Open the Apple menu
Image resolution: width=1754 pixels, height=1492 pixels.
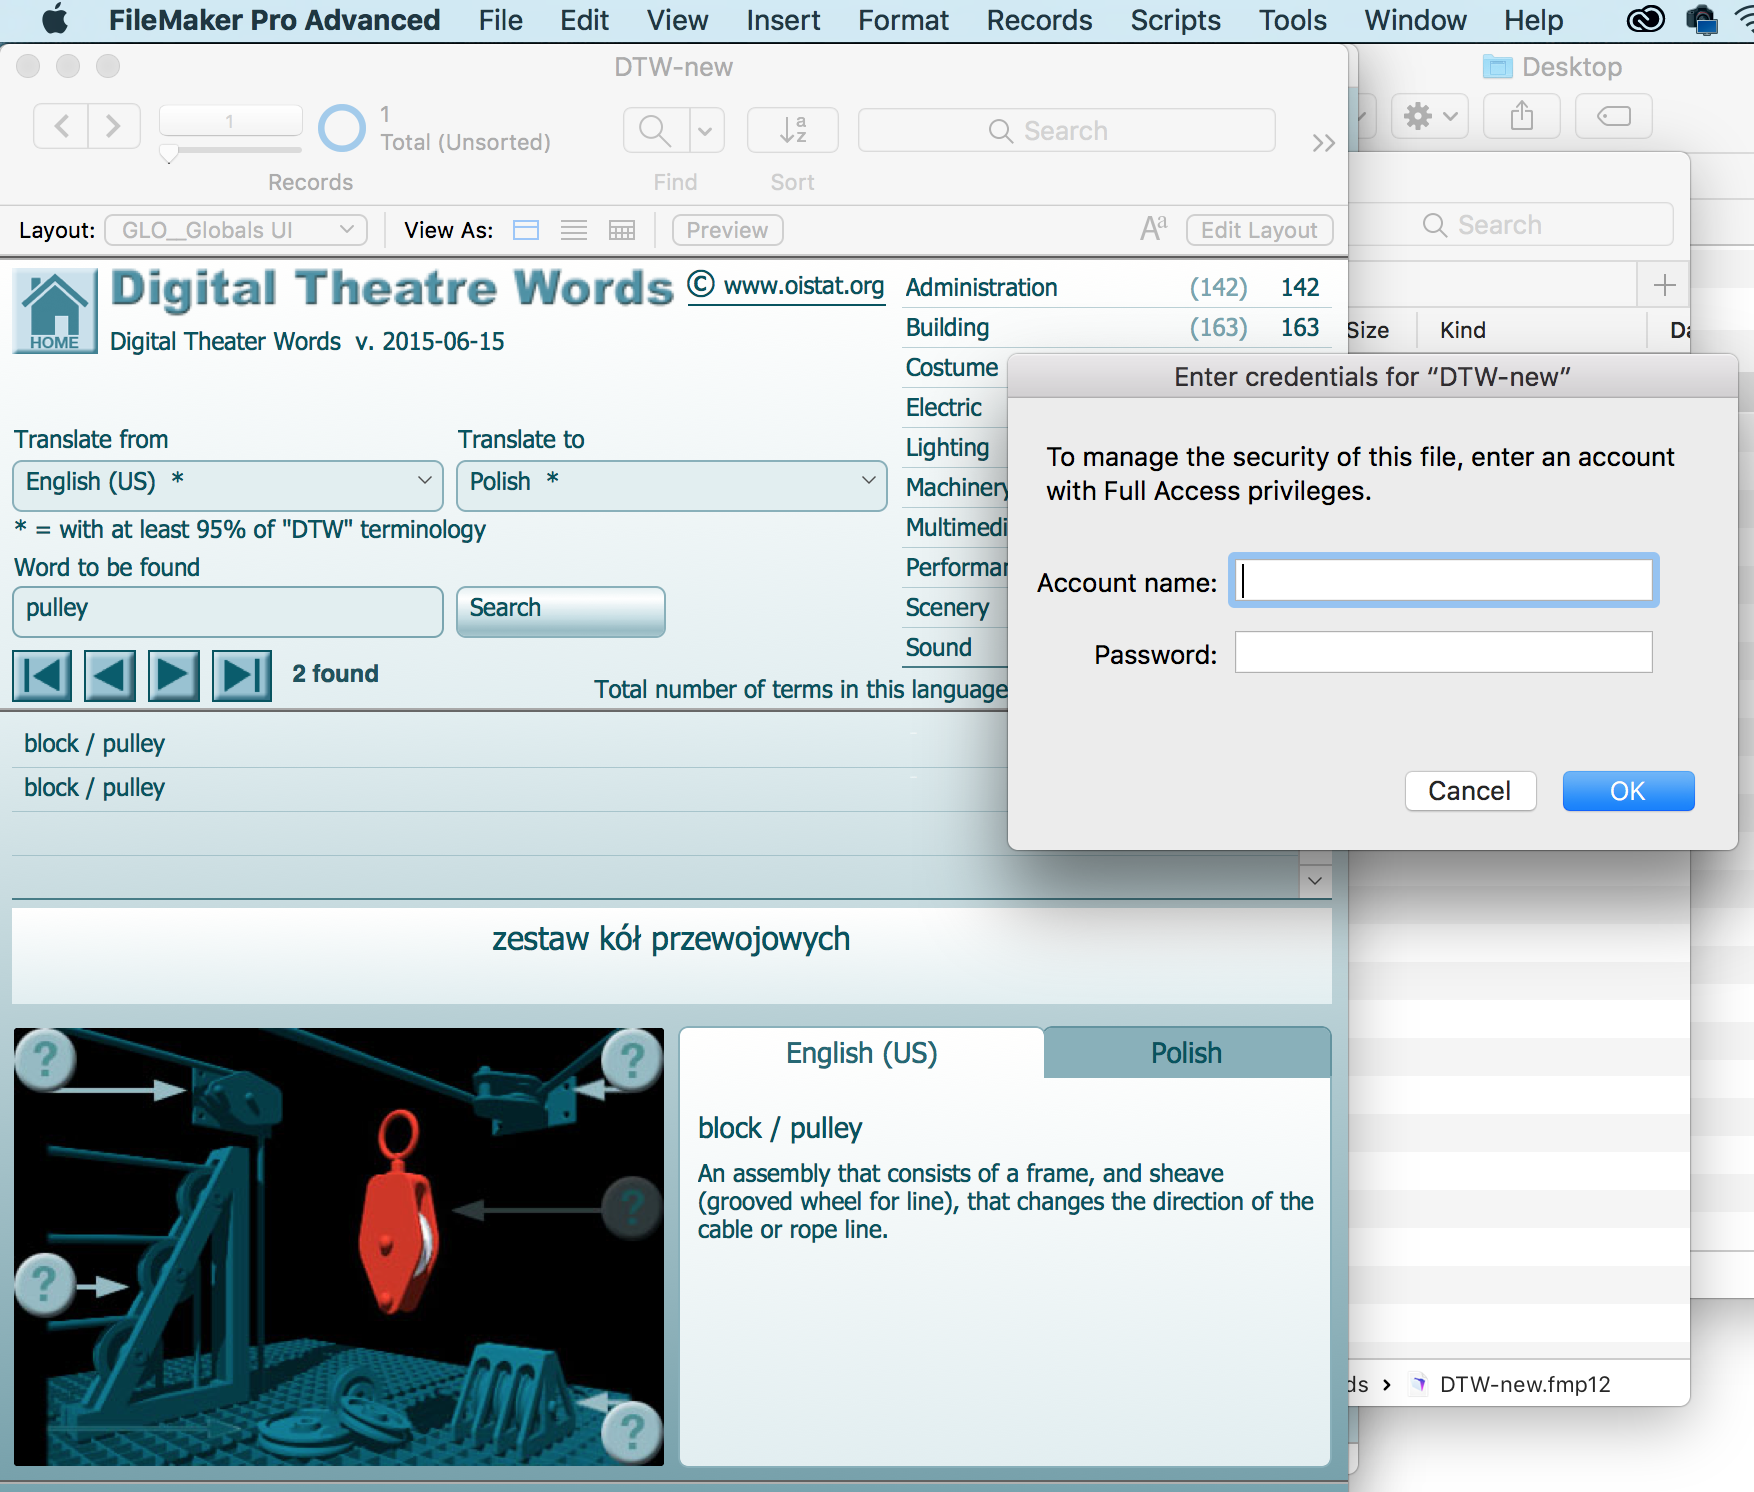pyautogui.click(x=55, y=20)
